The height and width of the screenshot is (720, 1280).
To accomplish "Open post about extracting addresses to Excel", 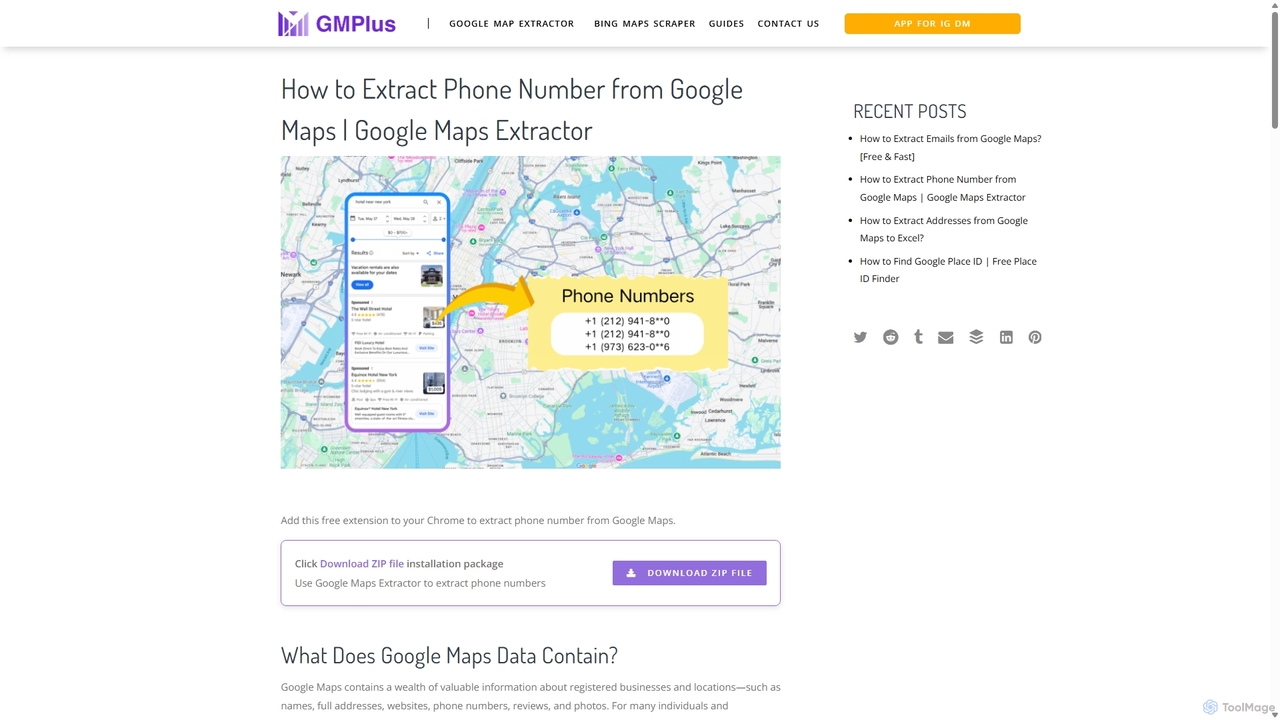I will click(943, 229).
